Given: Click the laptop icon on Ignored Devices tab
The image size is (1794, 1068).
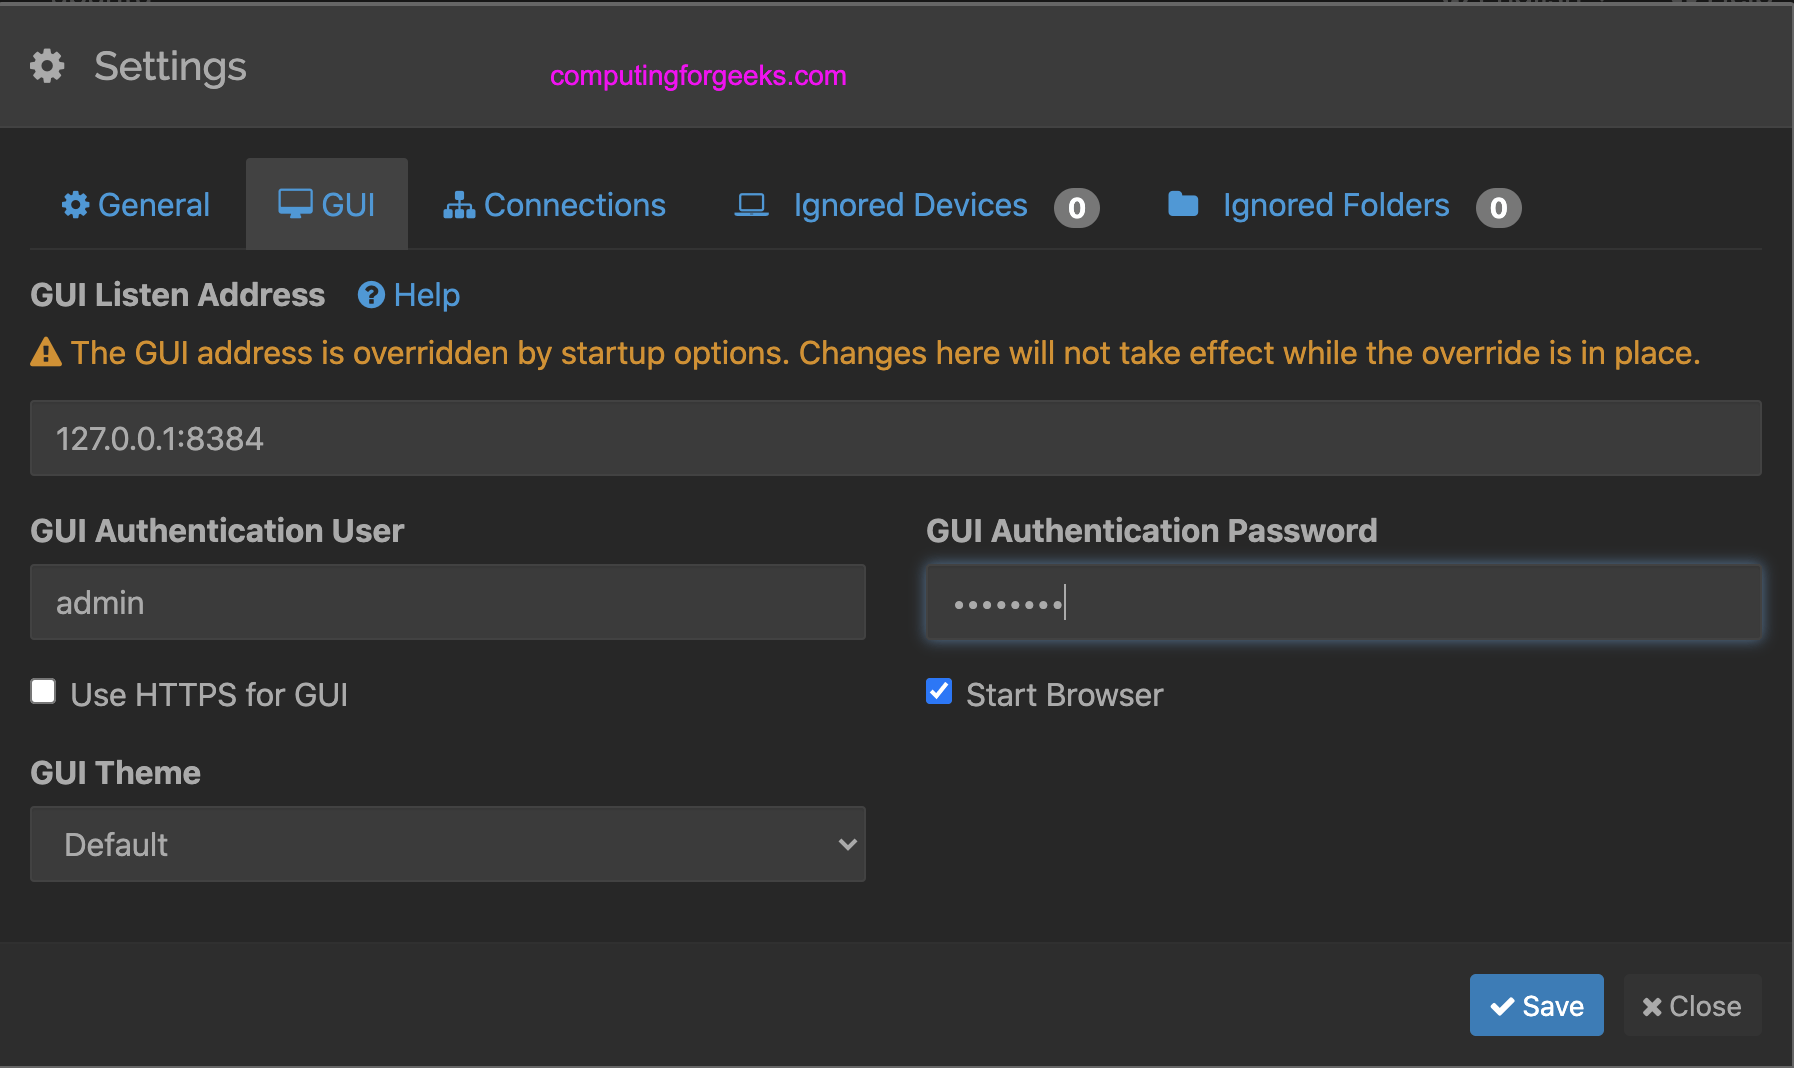Looking at the screenshot, I should tap(751, 204).
